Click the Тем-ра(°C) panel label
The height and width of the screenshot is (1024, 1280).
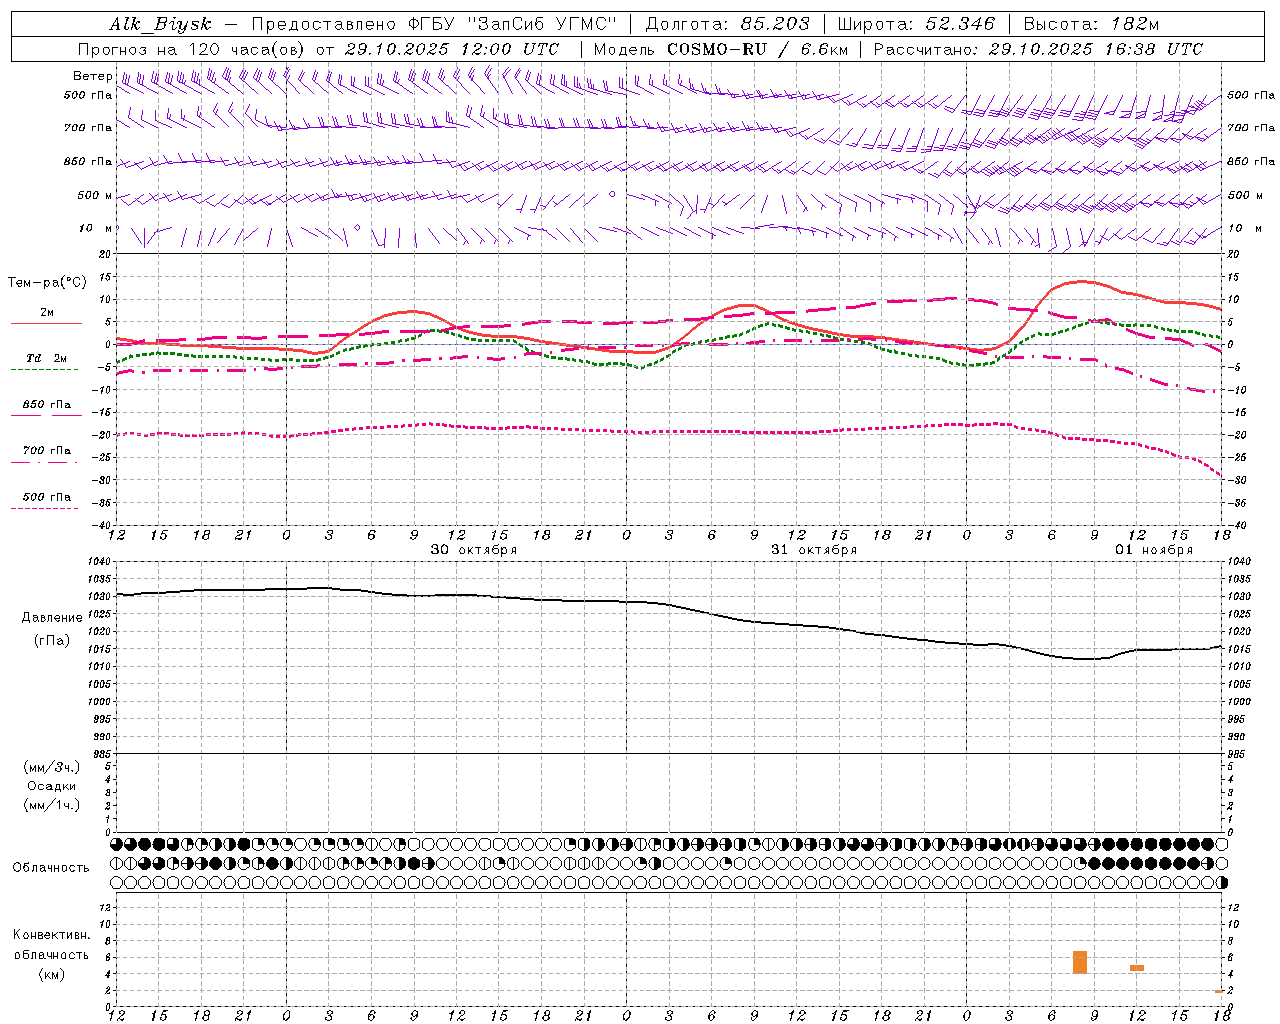click(47, 283)
